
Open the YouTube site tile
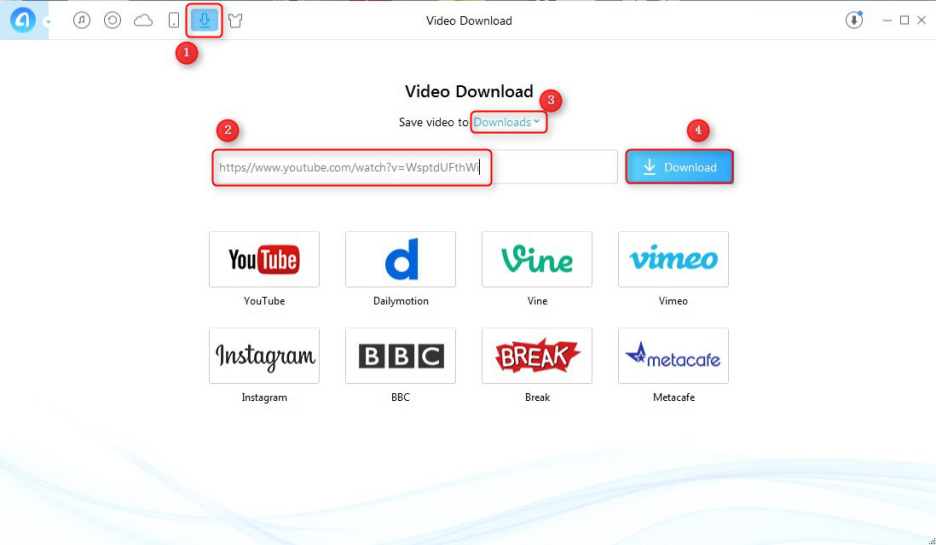click(264, 259)
